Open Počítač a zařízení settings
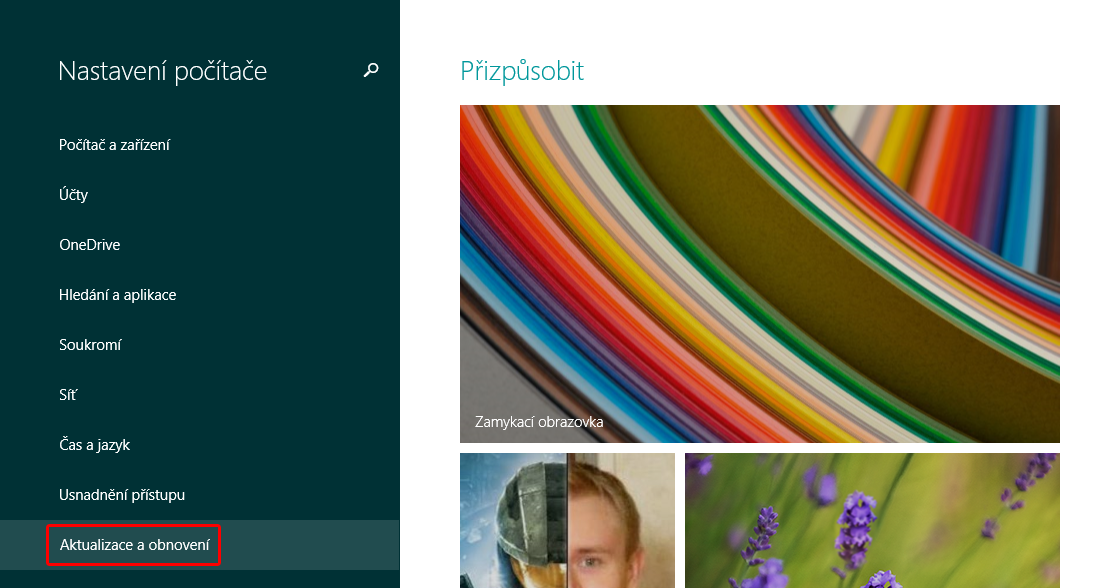The height and width of the screenshot is (588, 1113). tap(114, 145)
